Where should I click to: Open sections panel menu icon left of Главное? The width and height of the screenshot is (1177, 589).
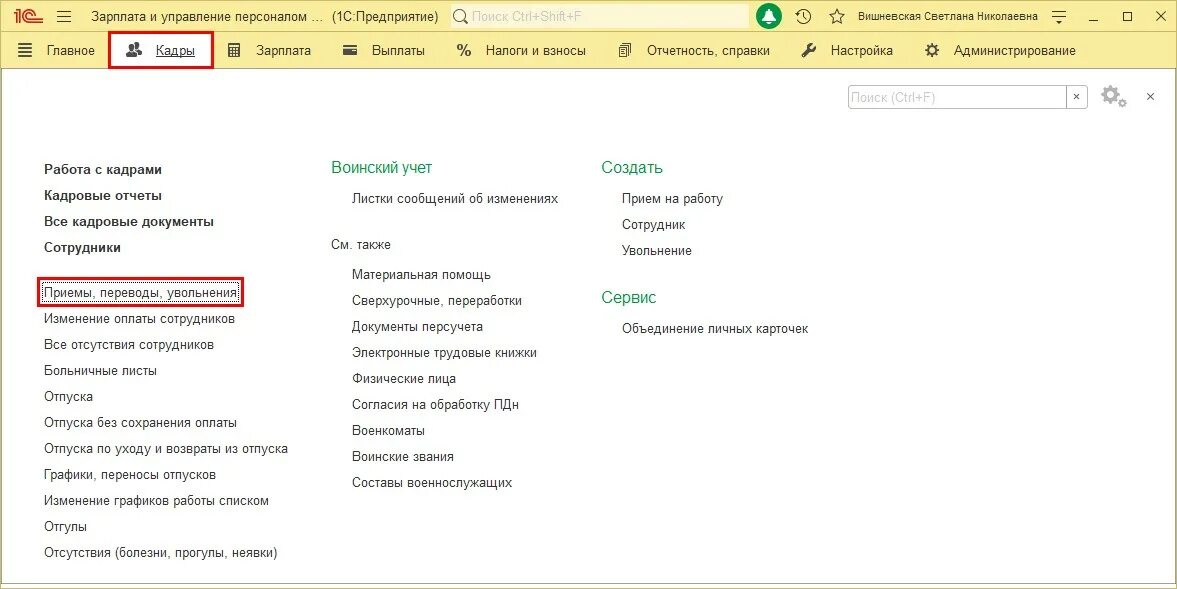coord(25,50)
